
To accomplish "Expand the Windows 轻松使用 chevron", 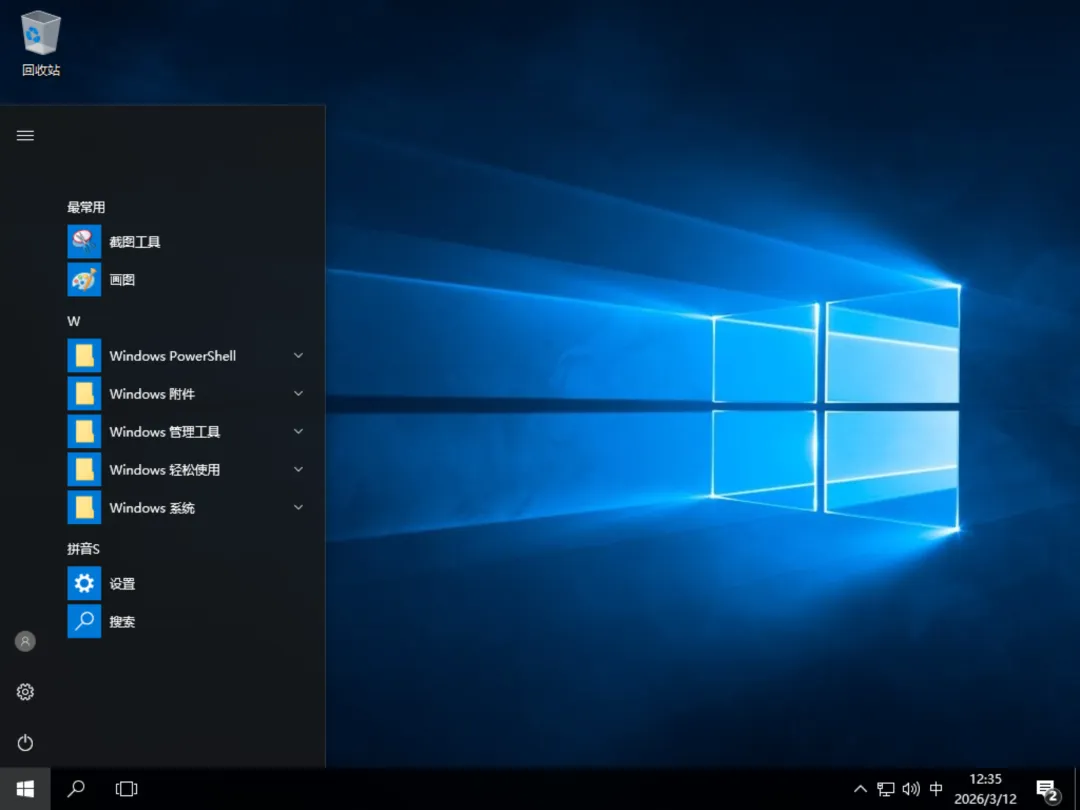I will [298, 469].
